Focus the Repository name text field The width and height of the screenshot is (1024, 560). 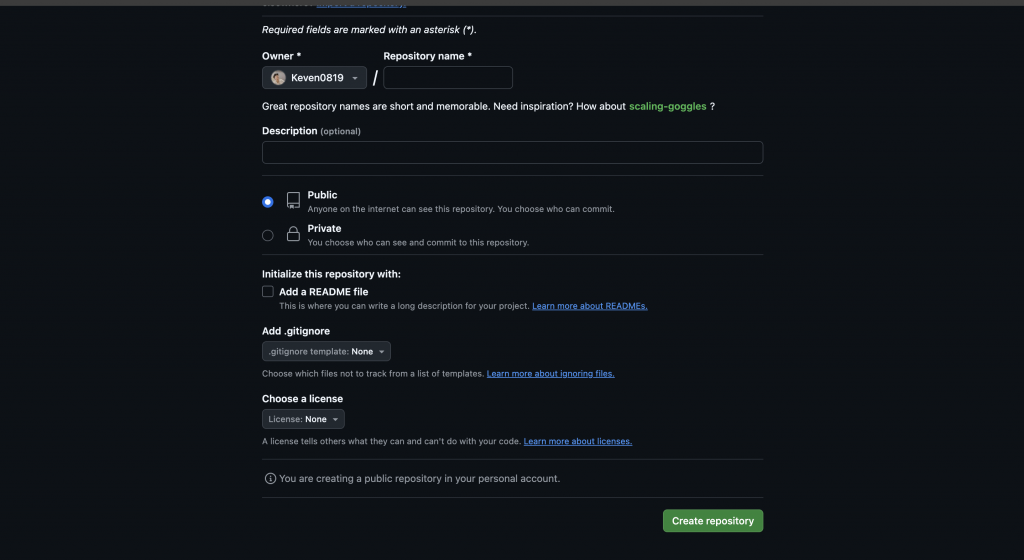[x=448, y=78]
